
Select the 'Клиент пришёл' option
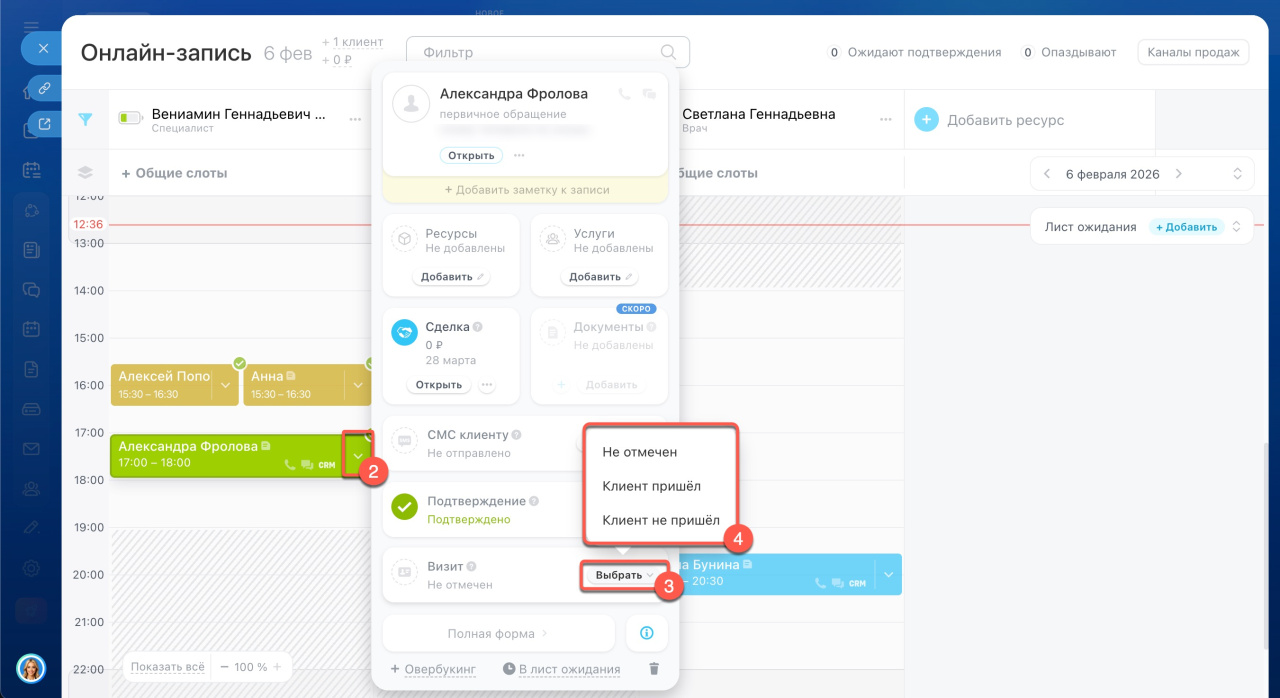point(651,486)
